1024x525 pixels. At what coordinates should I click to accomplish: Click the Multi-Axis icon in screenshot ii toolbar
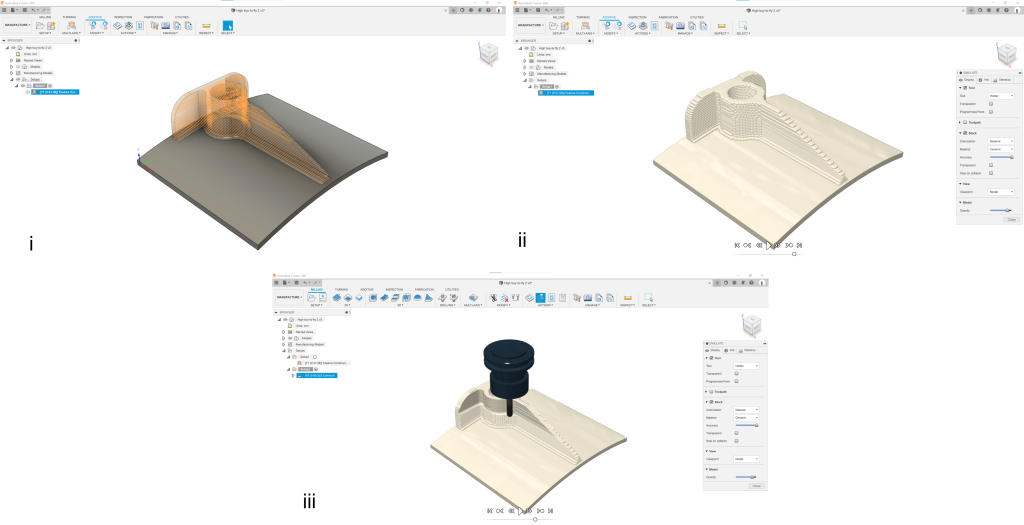pyautogui.click(x=585, y=25)
